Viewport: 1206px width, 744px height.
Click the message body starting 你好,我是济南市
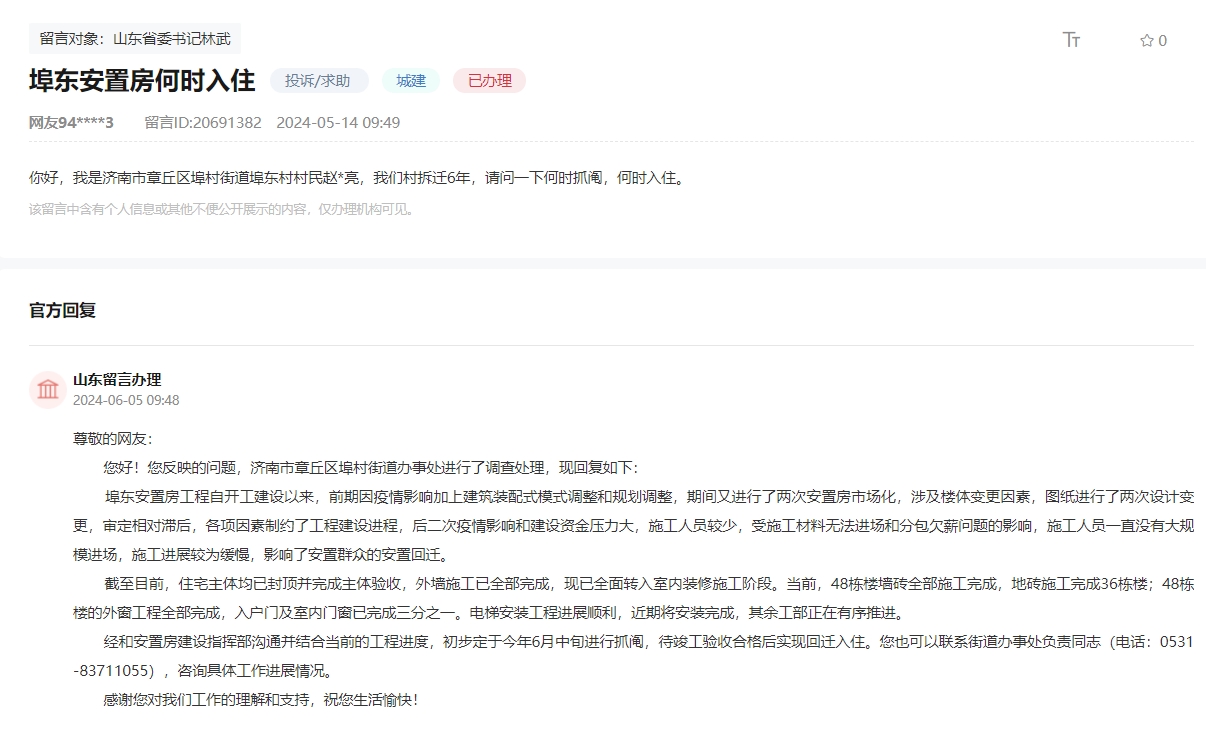click(357, 179)
